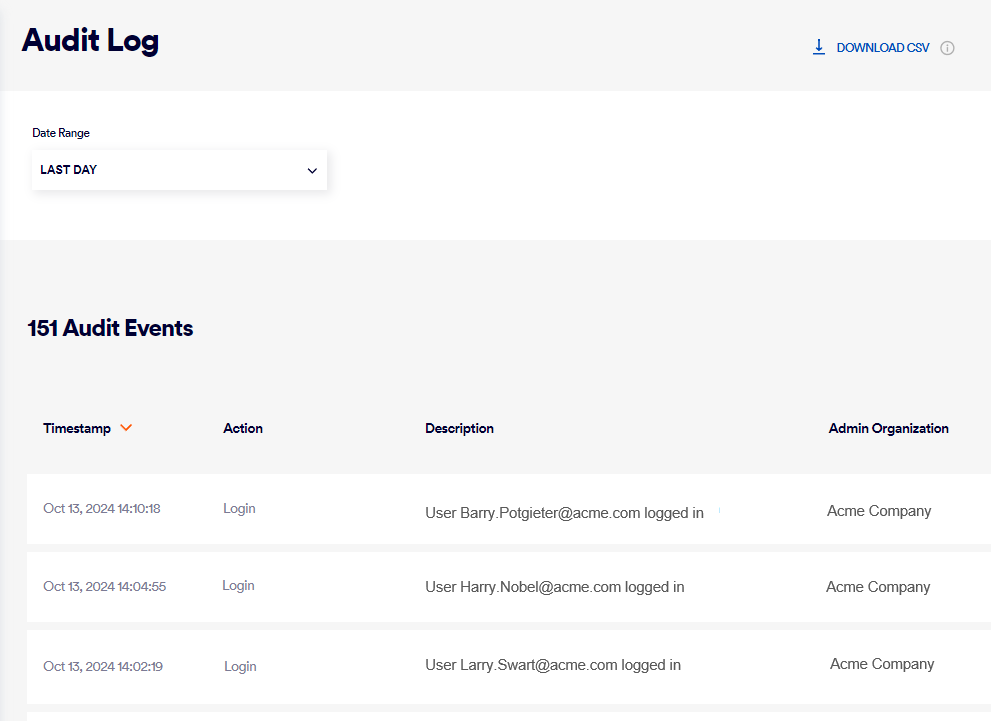Select the Oct 13, 2024 14:04:55 timestamp
Viewport: 991px width, 721px height.
104,587
